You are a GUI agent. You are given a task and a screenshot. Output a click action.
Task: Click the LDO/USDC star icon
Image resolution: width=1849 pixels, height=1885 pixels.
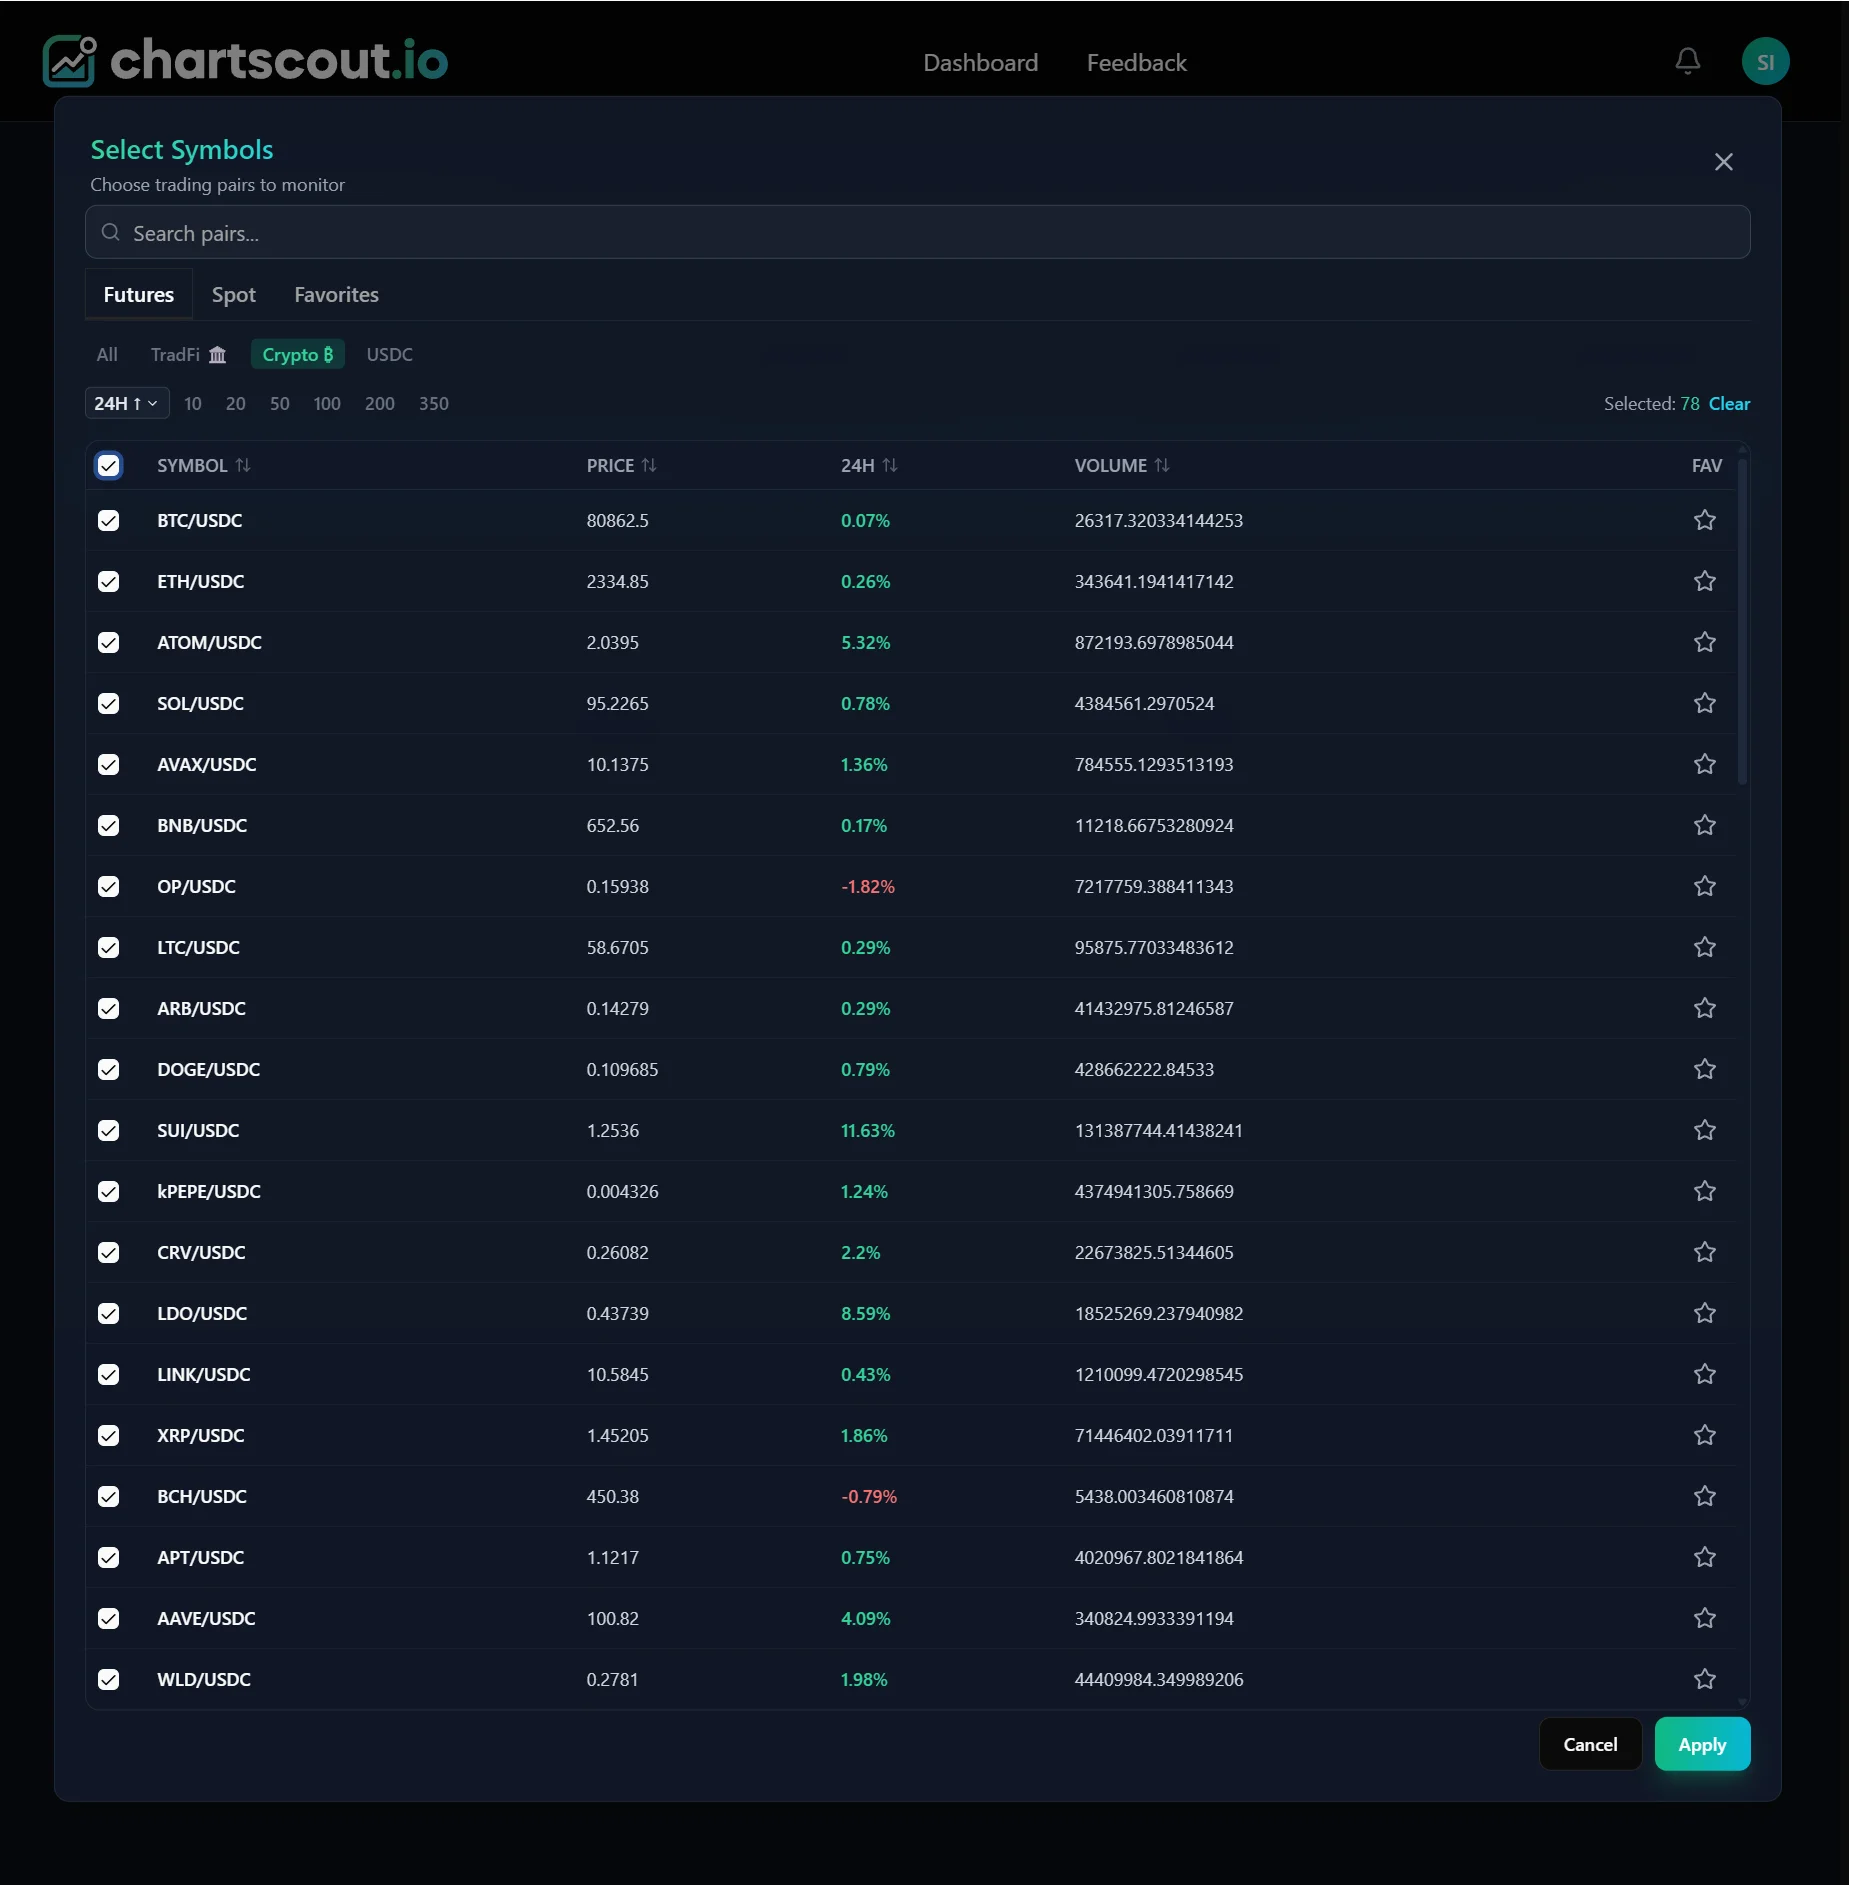(x=1705, y=1313)
